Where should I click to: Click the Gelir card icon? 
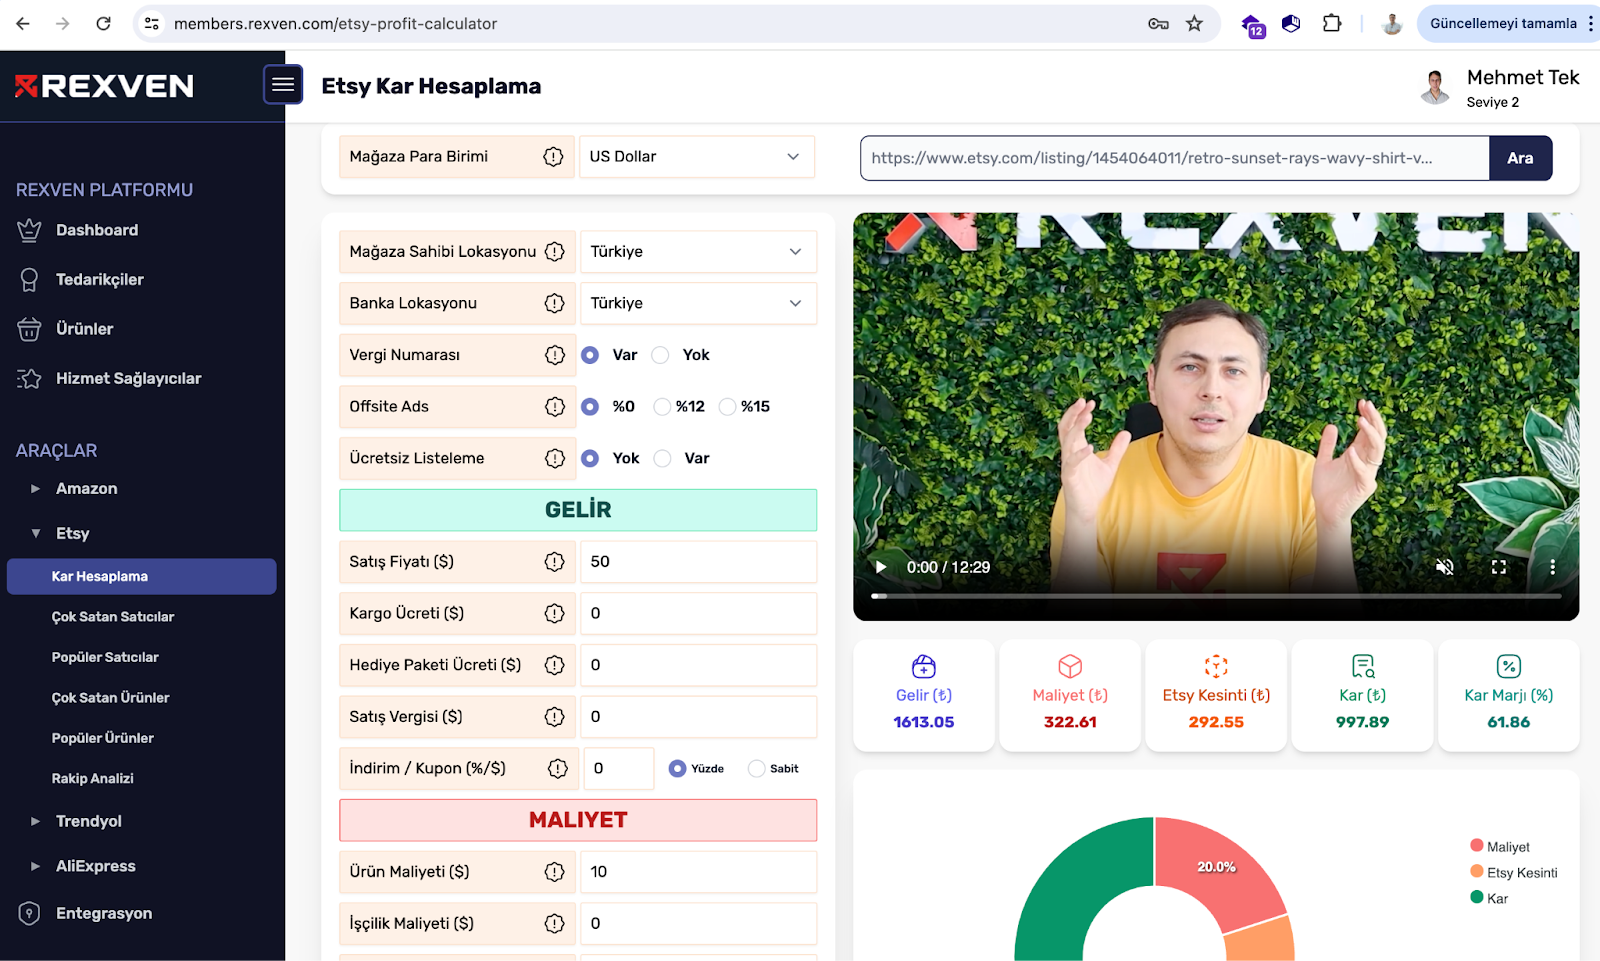(924, 666)
